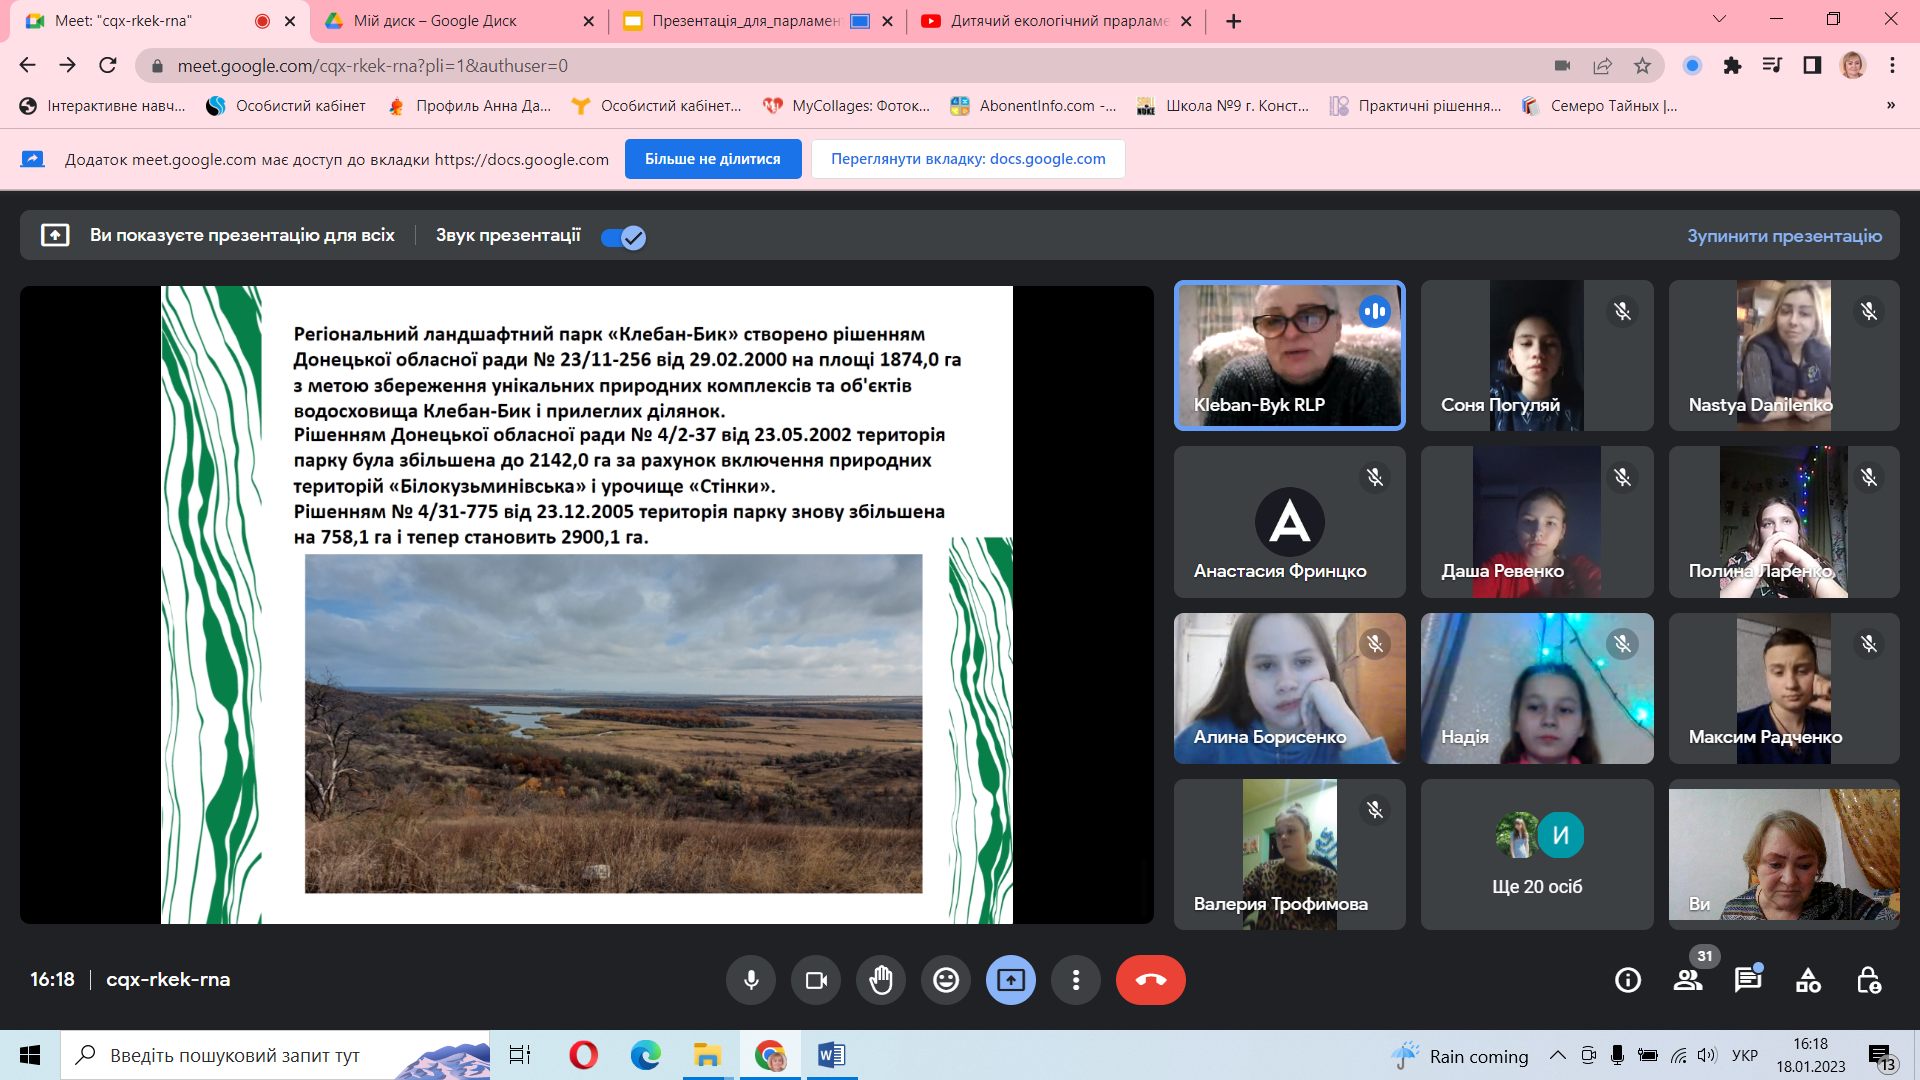Raise hand in the meeting

pos(881,980)
